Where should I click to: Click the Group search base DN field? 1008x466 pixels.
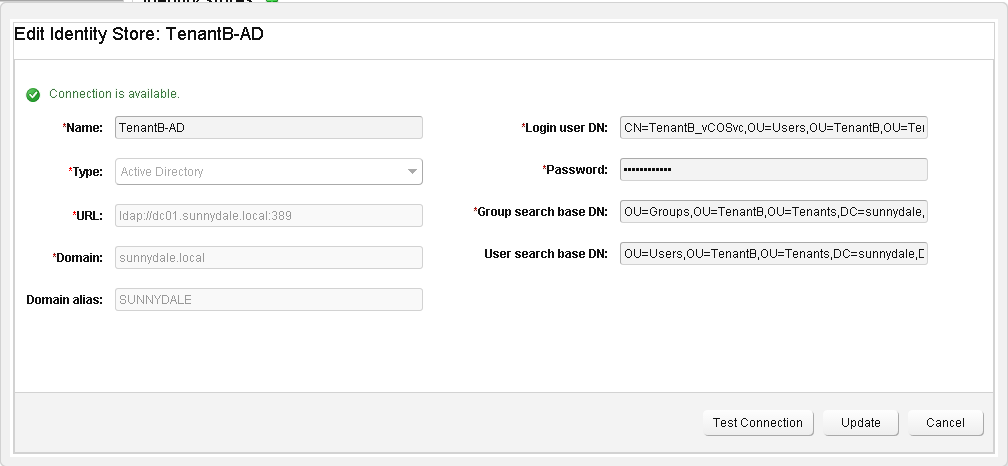[773, 211]
